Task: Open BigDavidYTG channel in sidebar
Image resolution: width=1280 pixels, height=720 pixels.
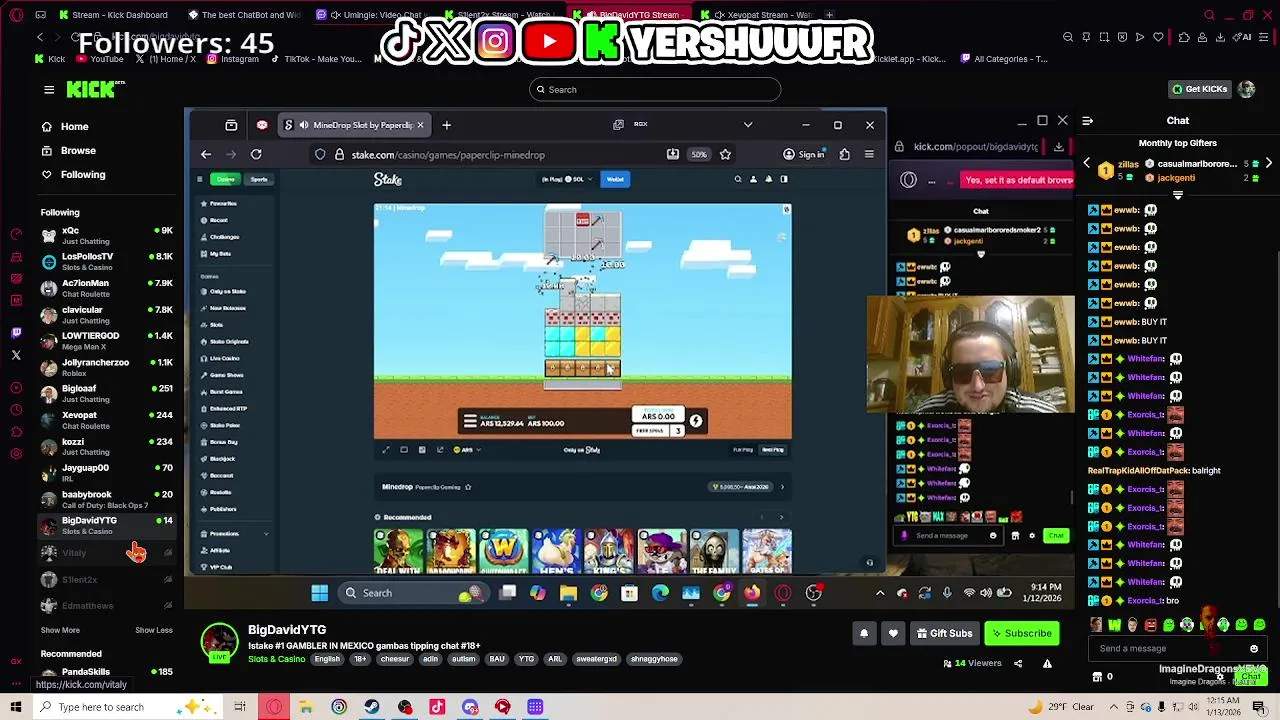Action: [106, 525]
